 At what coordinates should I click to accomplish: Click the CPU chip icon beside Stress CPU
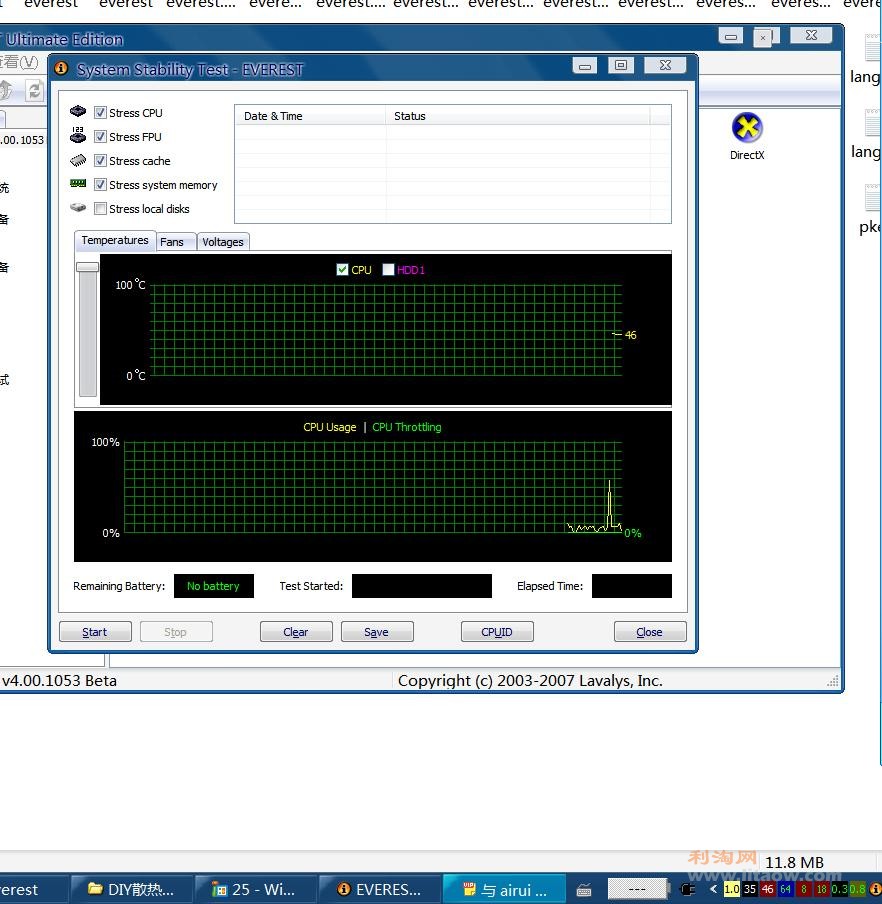pos(78,111)
